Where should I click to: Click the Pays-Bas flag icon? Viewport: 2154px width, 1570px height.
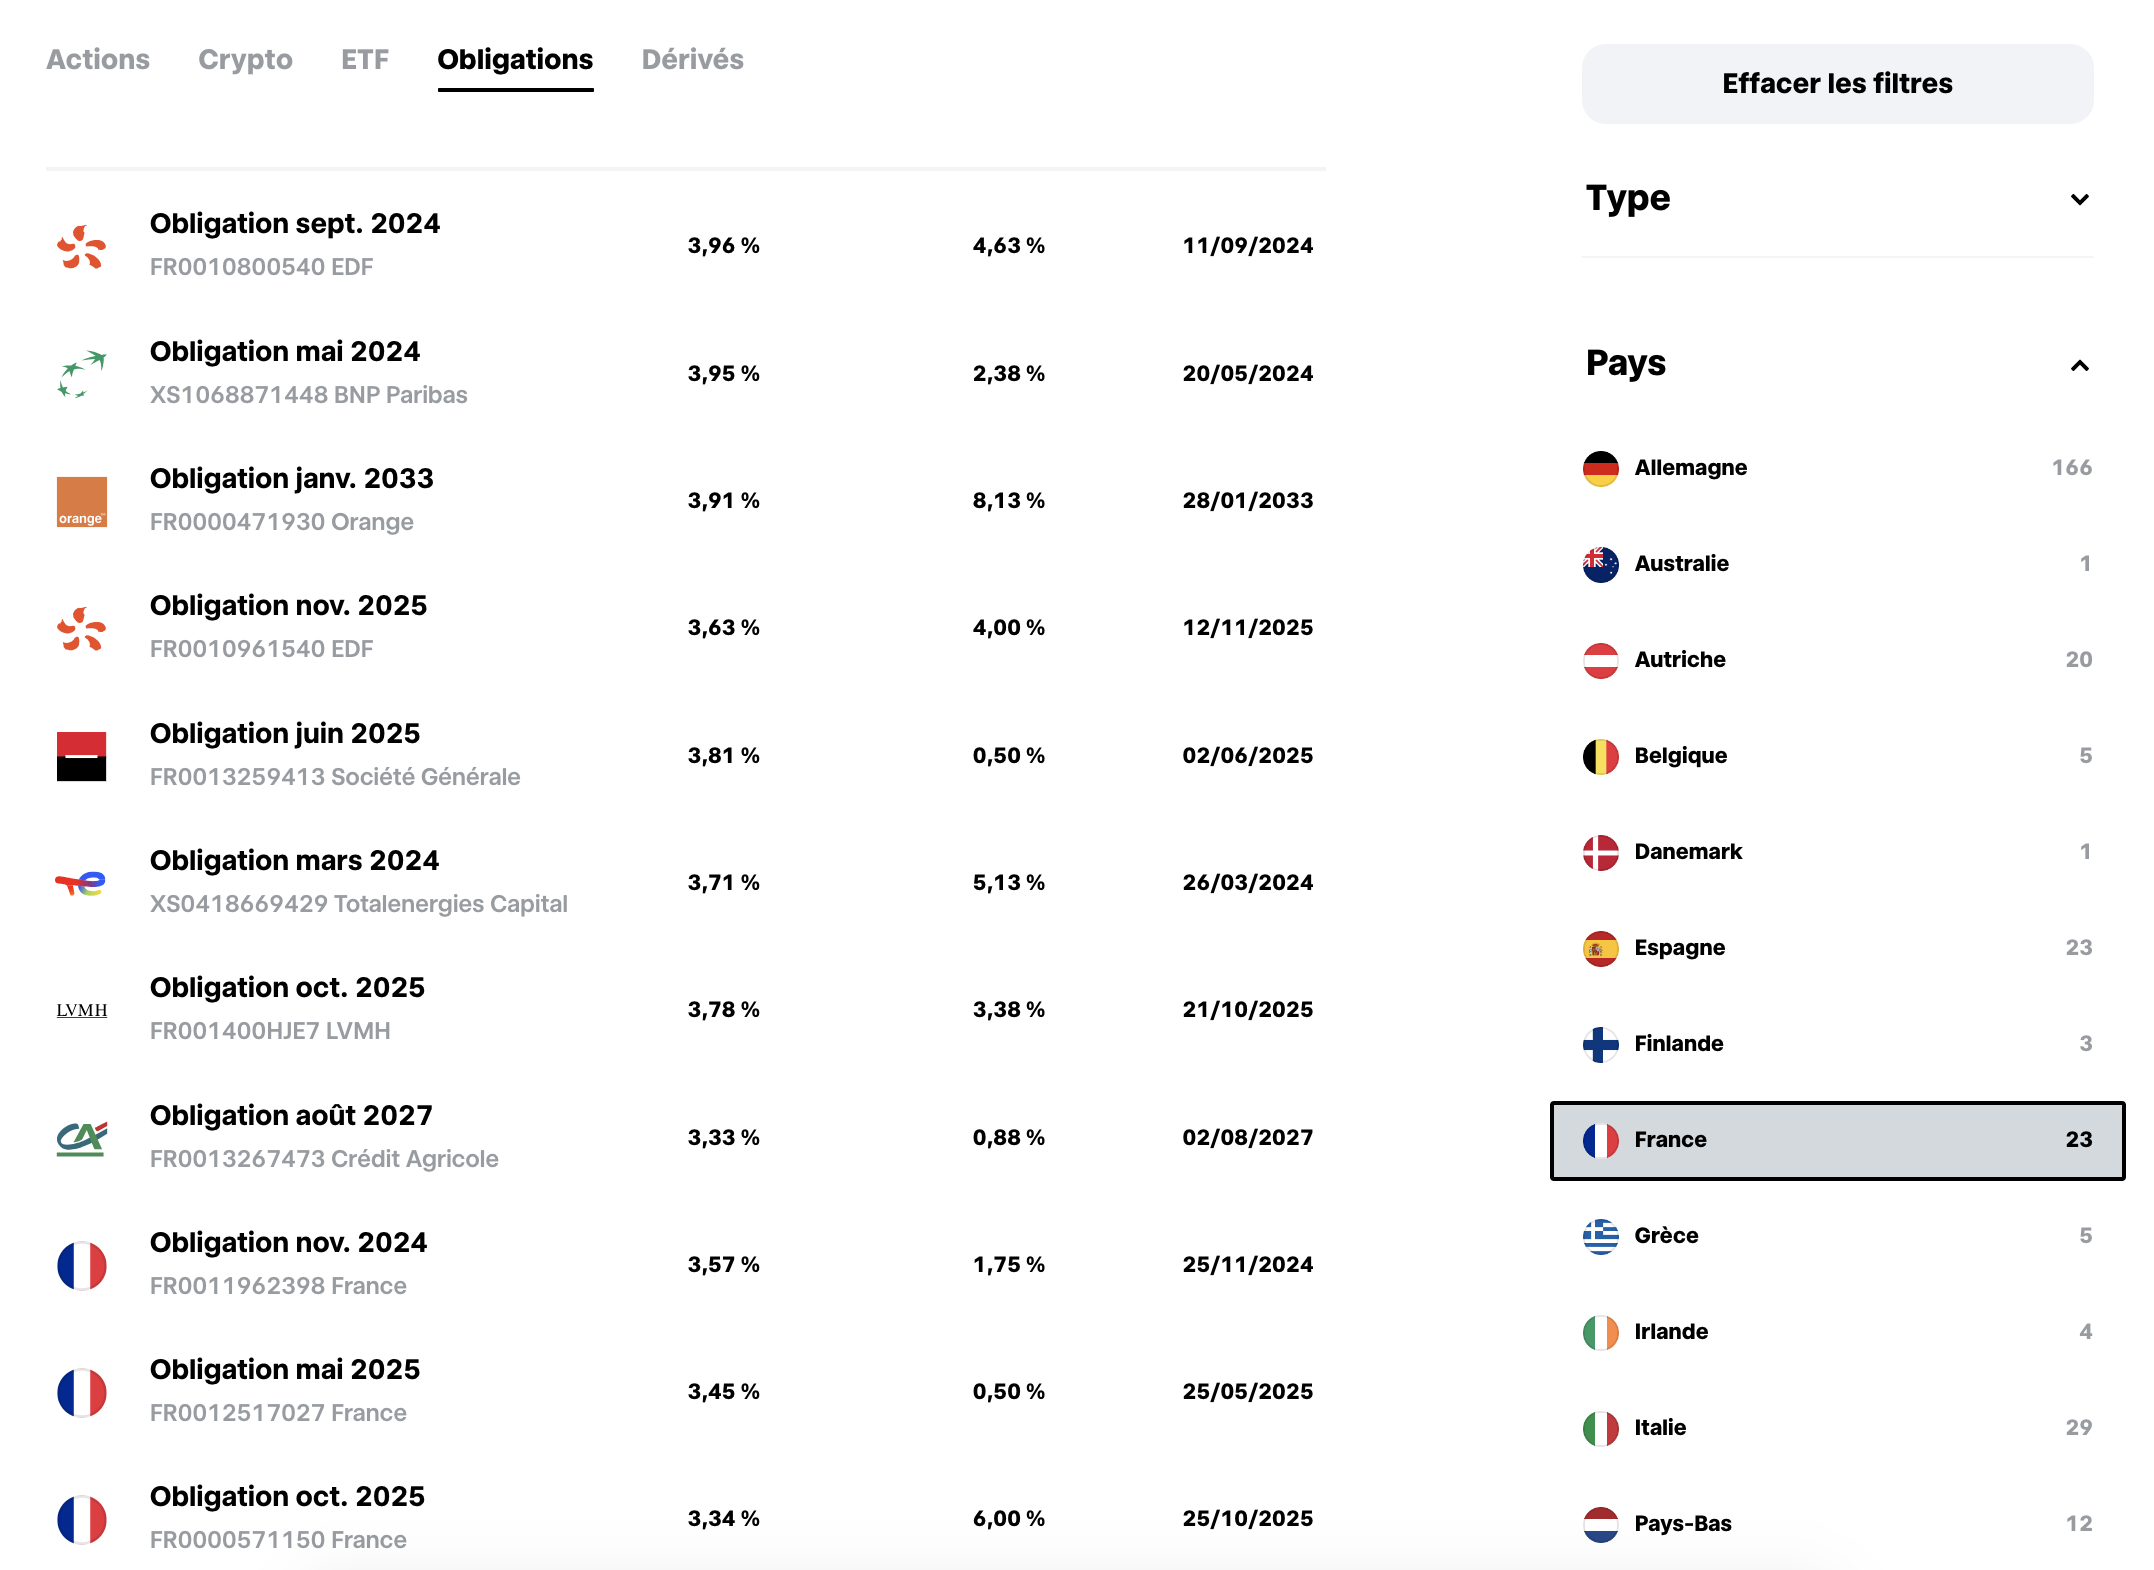point(1600,1524)
